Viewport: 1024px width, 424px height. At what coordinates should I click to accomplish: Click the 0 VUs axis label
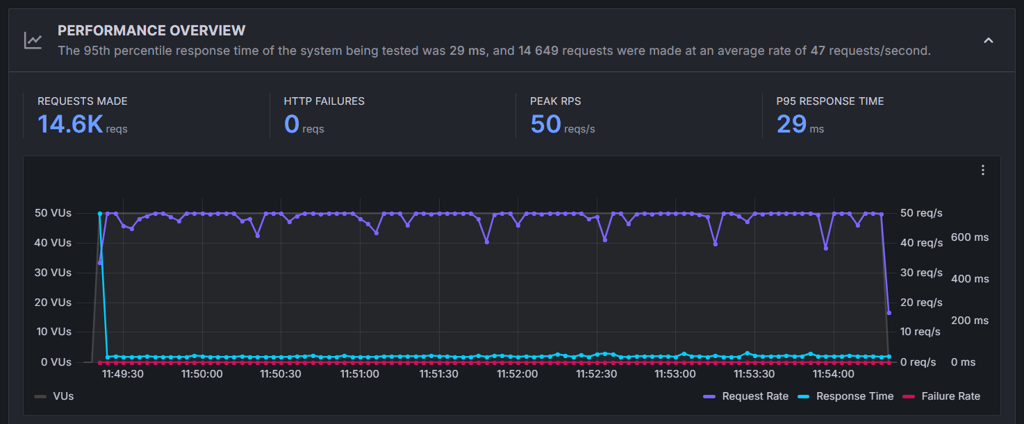(x=55, y=362)
